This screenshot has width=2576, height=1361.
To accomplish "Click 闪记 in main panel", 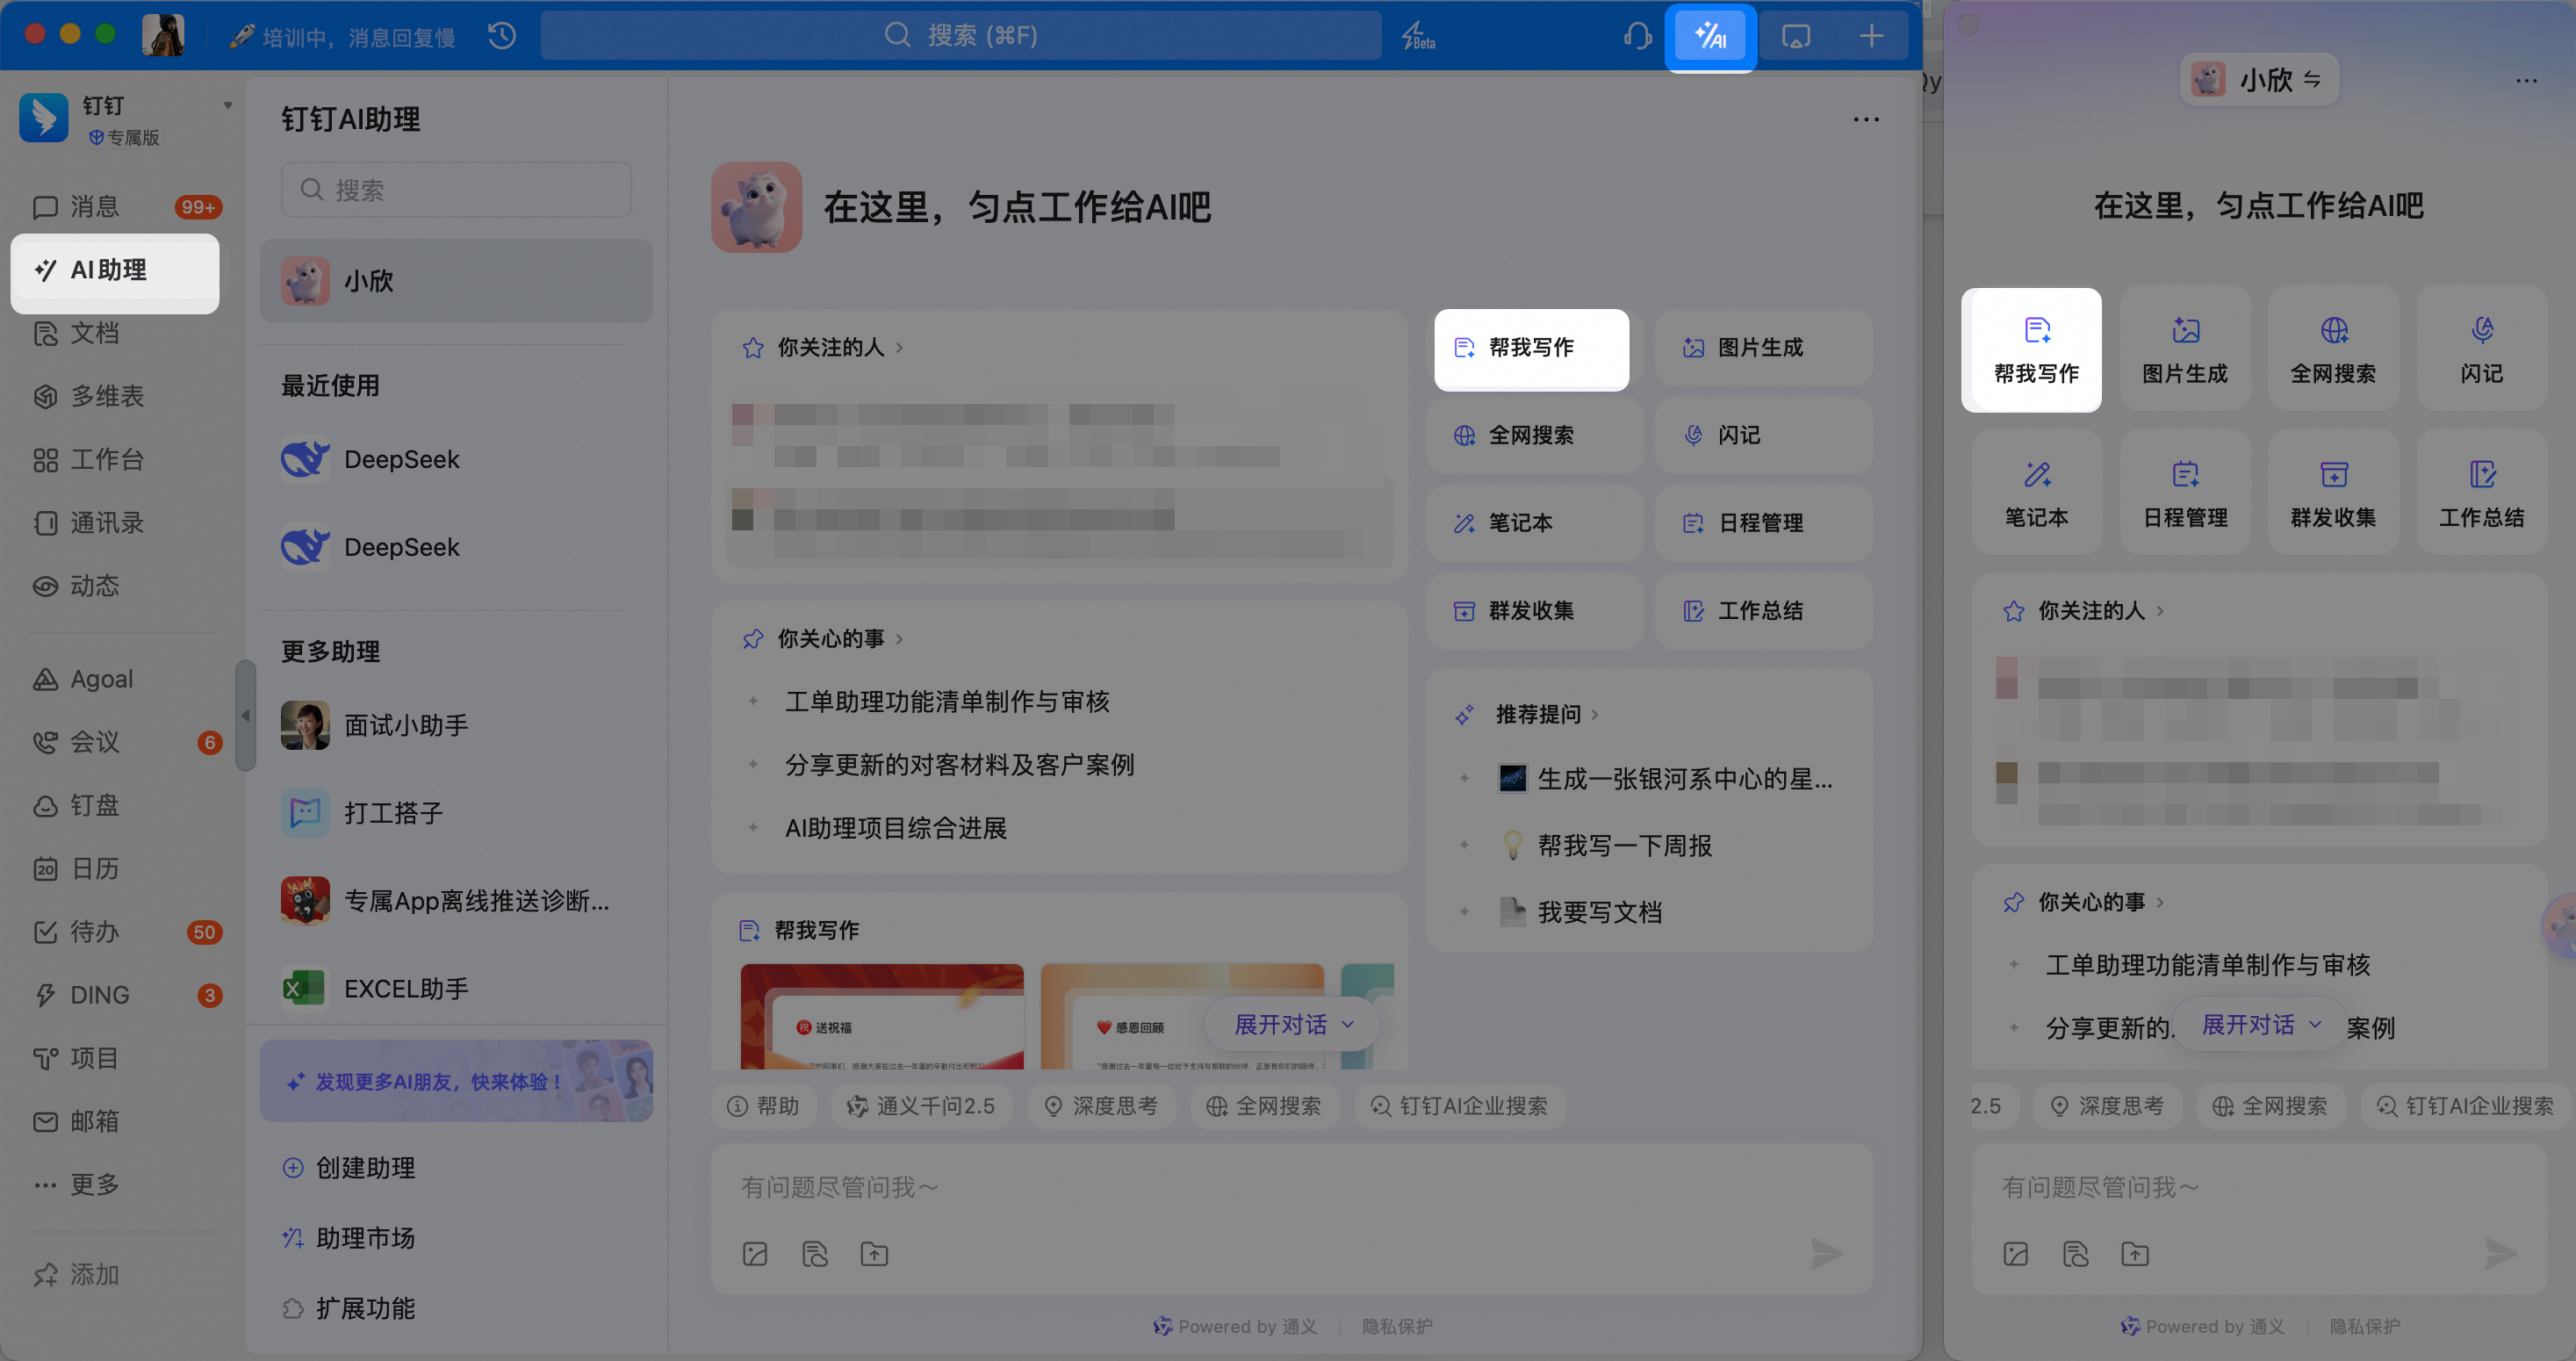I will click(x=1763, y=435).
